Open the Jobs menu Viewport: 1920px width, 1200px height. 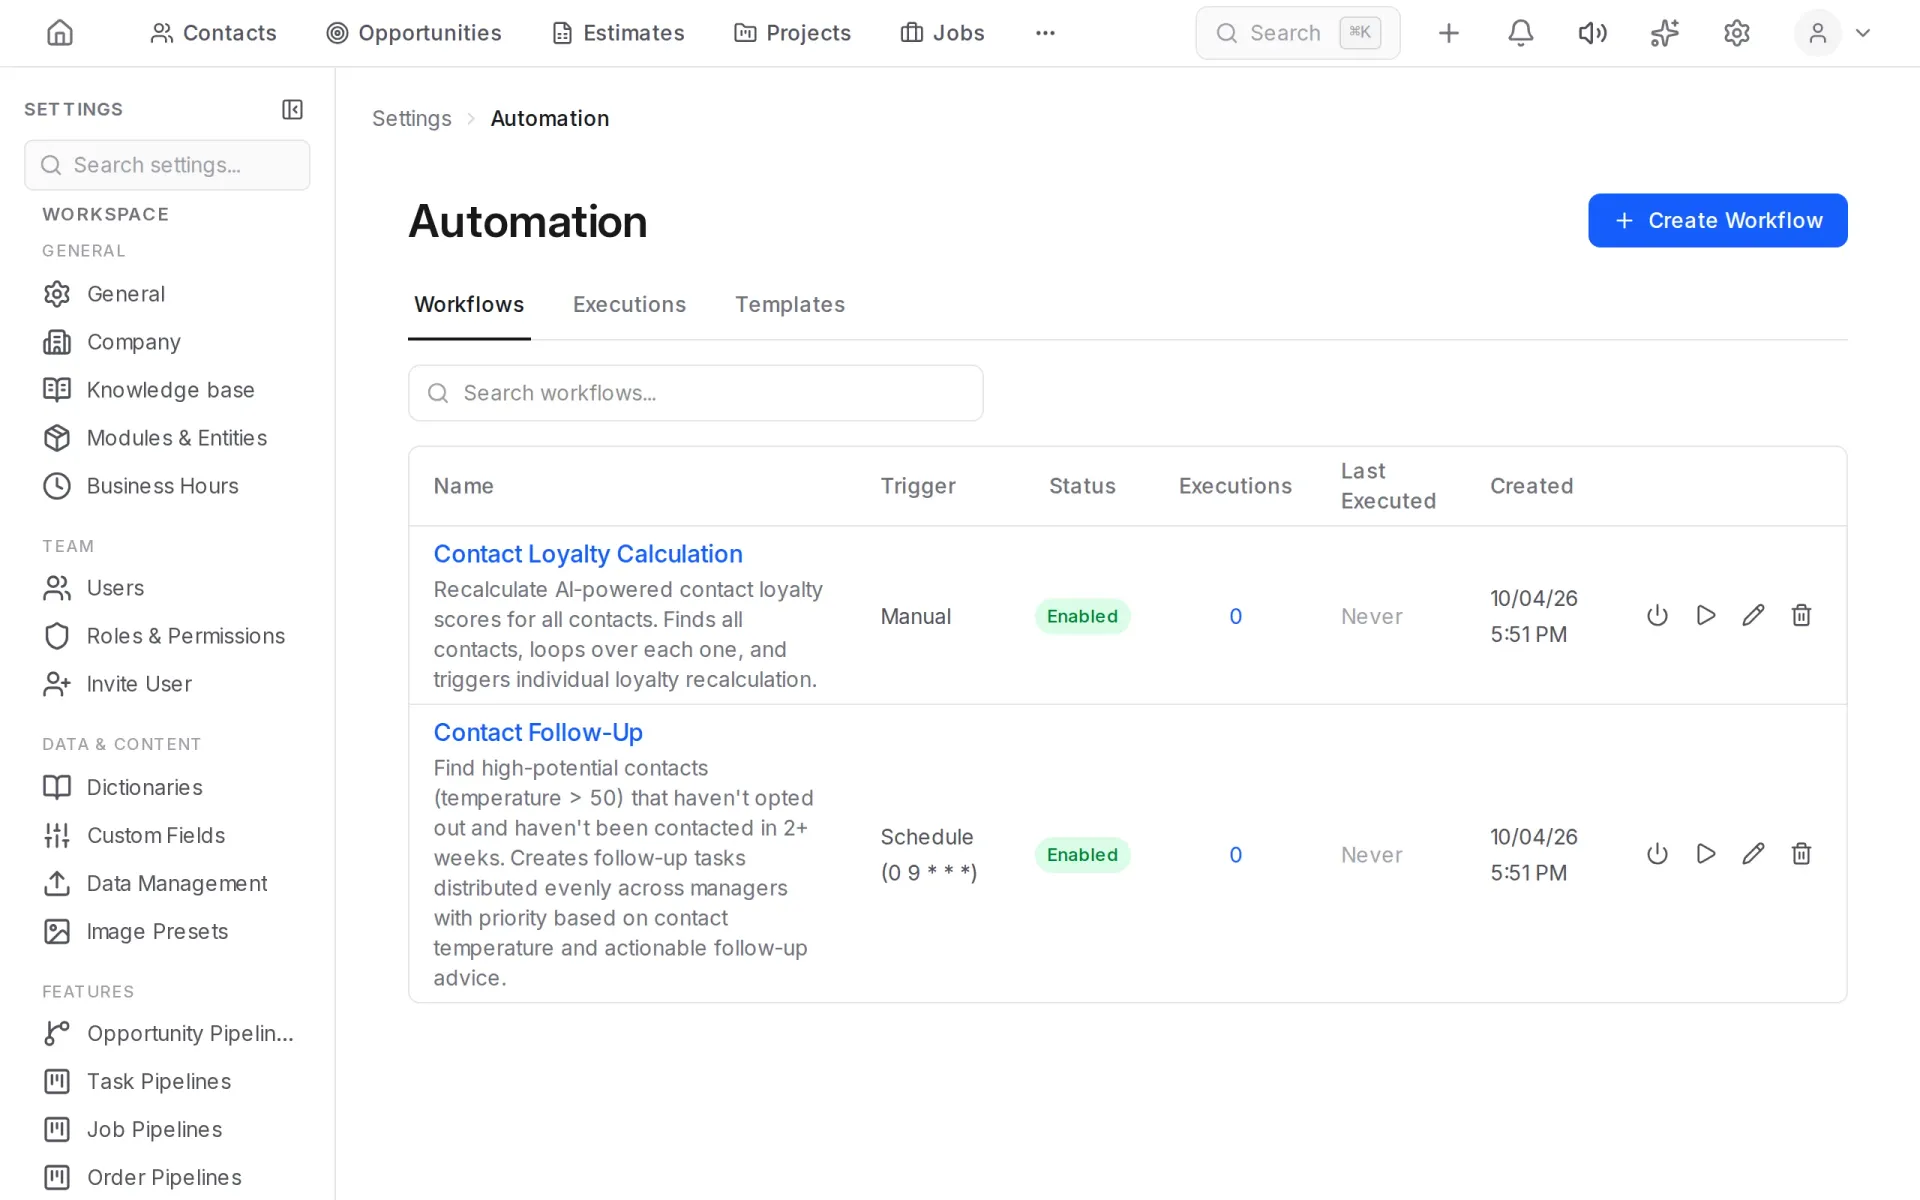(x=942, y=33)
